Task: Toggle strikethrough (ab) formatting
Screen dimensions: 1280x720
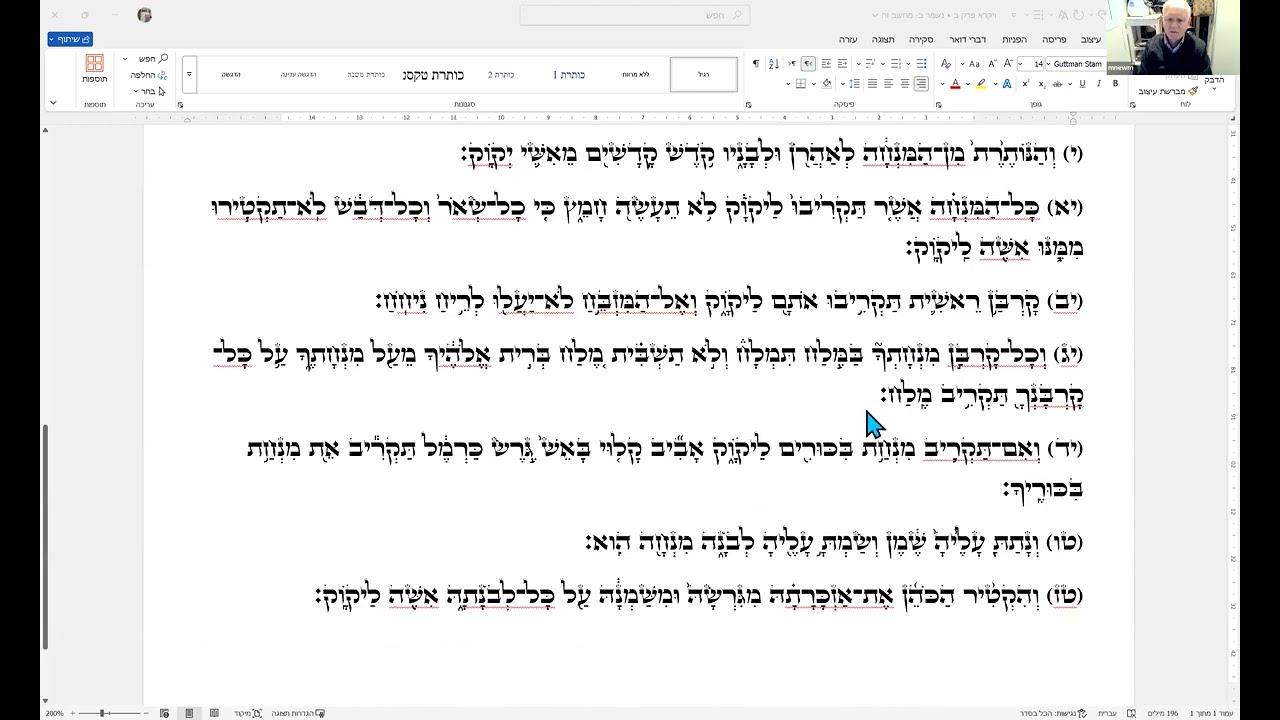Action: (1057, 84)
